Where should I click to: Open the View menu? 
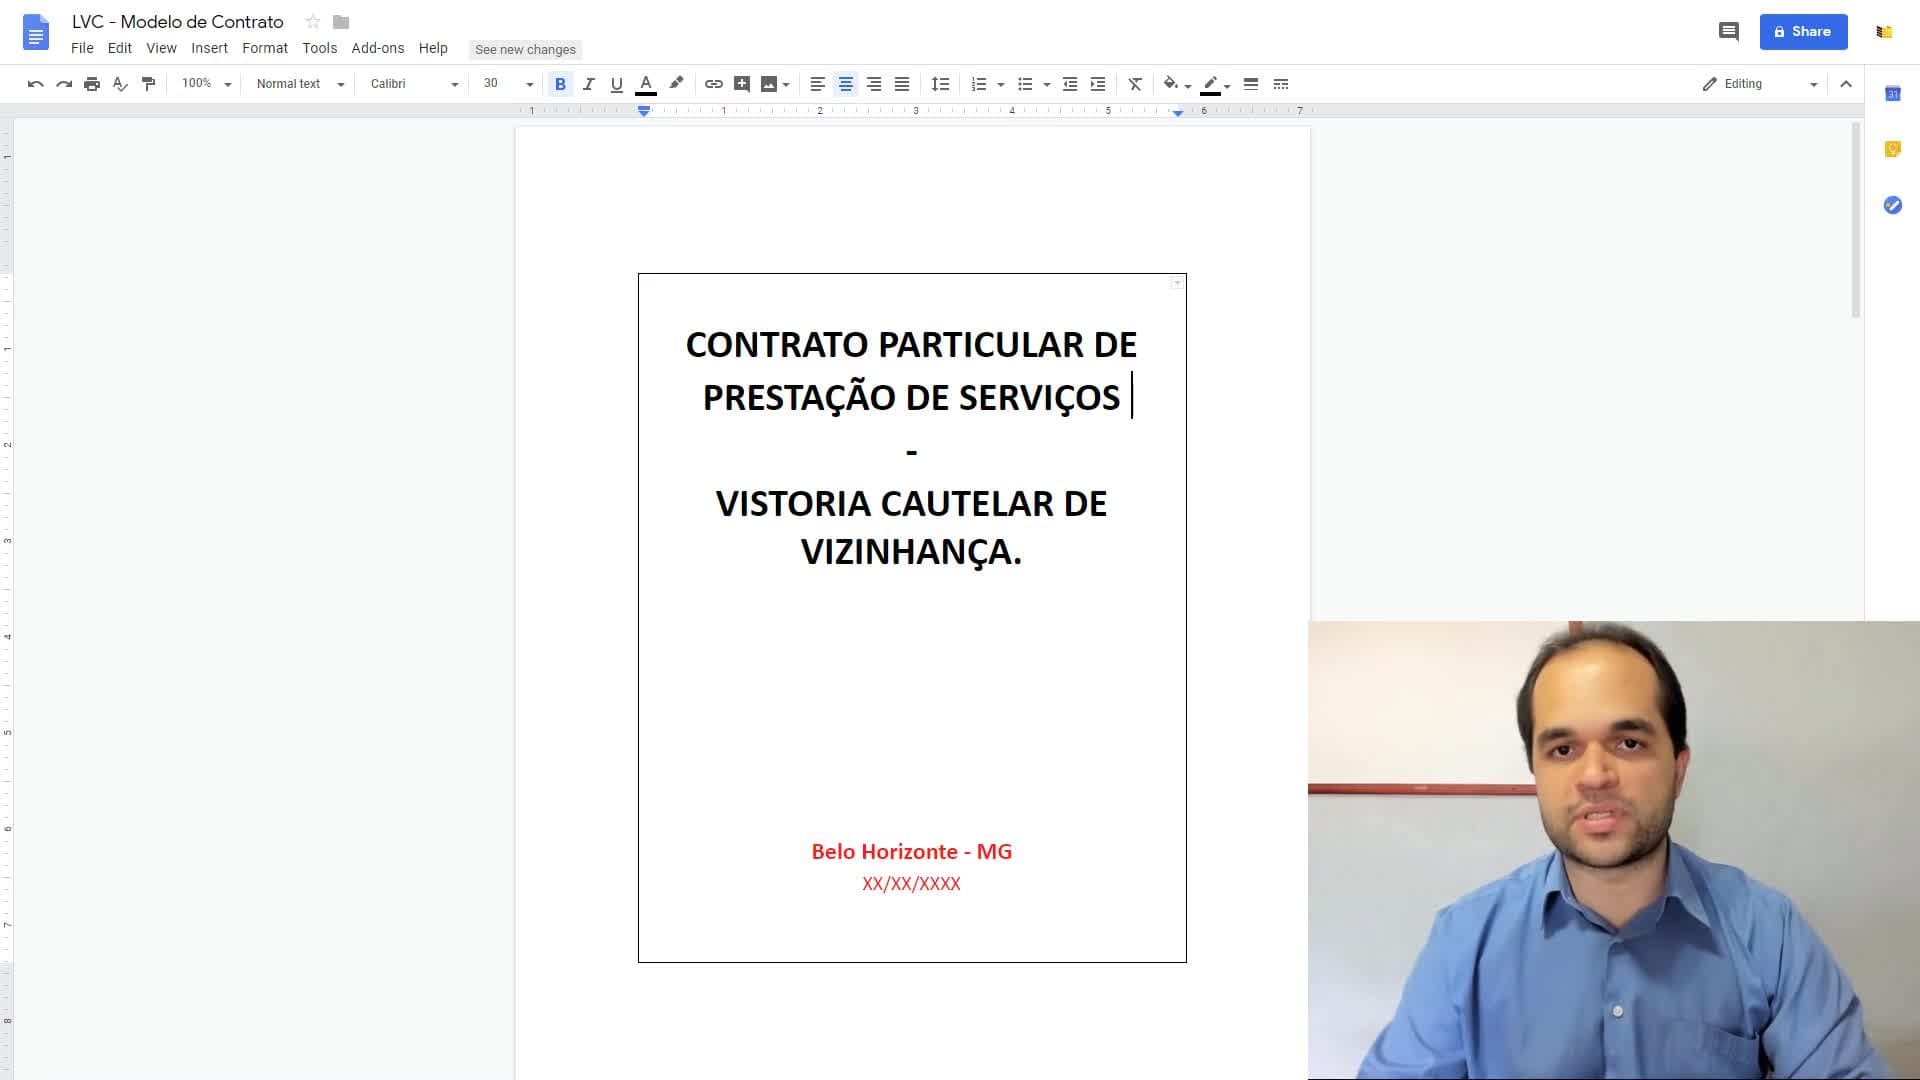point(161,48)
